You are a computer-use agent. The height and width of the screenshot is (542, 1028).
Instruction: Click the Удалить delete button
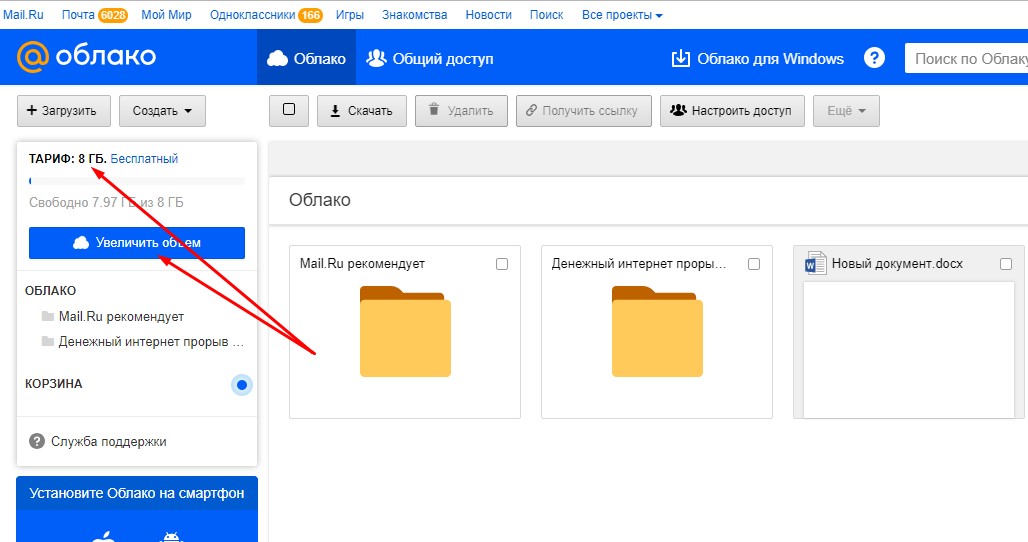point(462,111)
